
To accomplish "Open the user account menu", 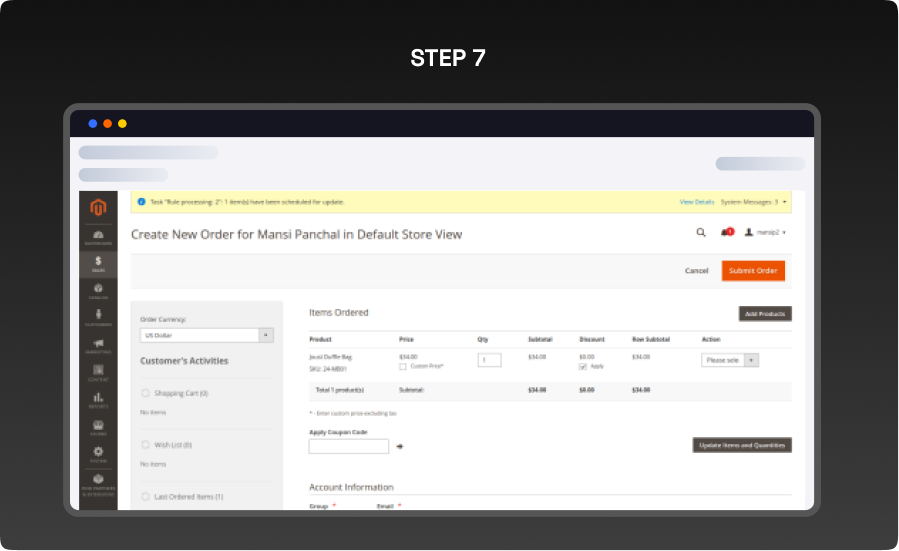I will 765,232.
